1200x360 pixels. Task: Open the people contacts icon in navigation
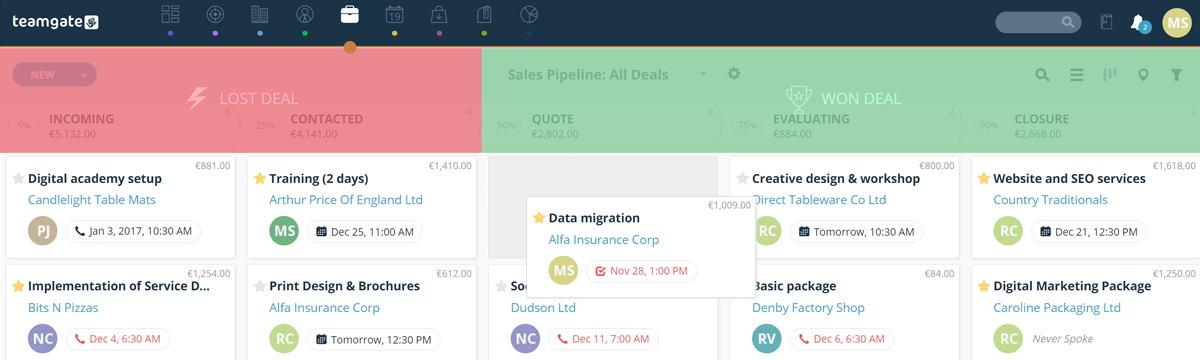(x=305, y=15)
